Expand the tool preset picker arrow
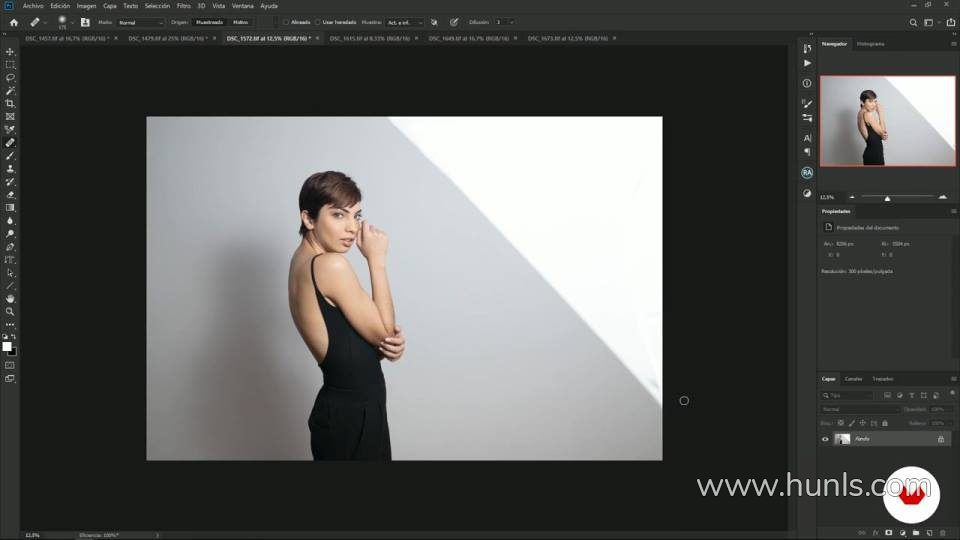Viewport: 960px width, 540px height. coord(45,23)
